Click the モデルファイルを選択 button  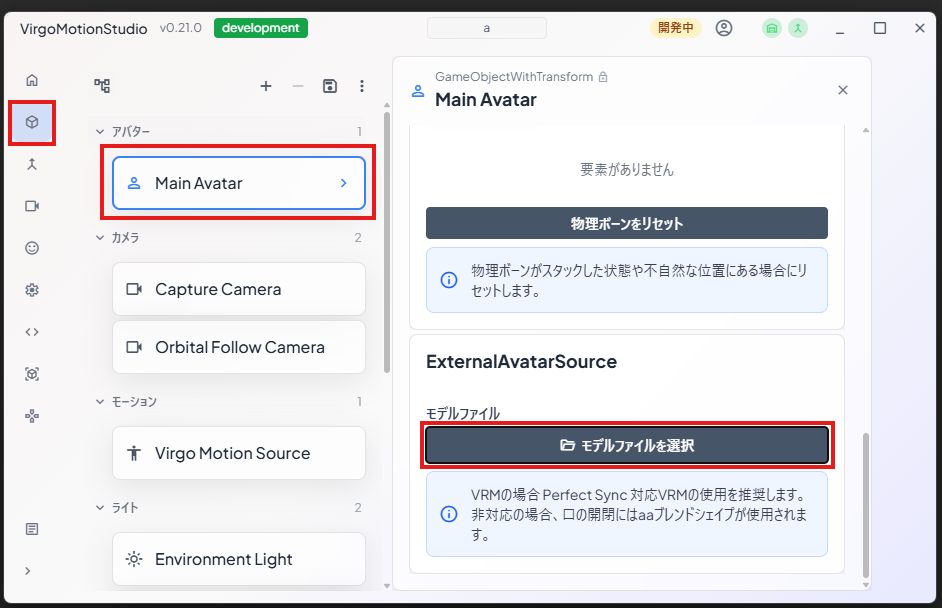627,445
